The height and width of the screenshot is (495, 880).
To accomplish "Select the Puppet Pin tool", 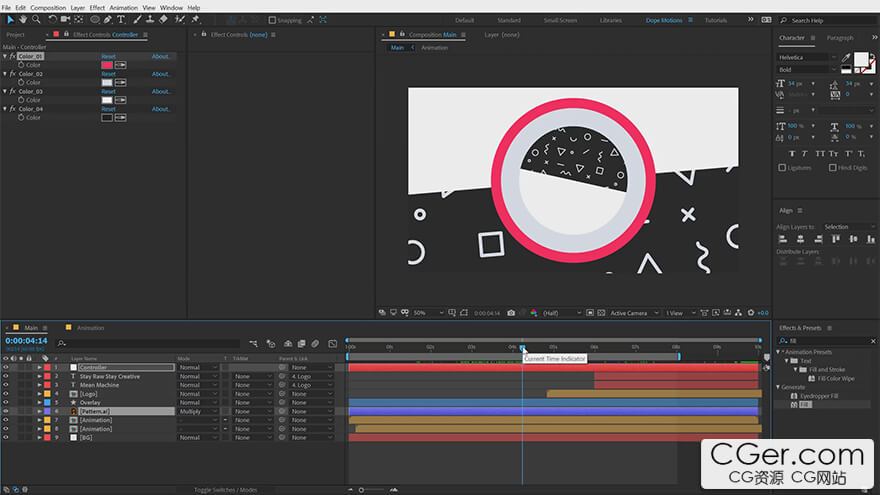I will pos(195,19).
